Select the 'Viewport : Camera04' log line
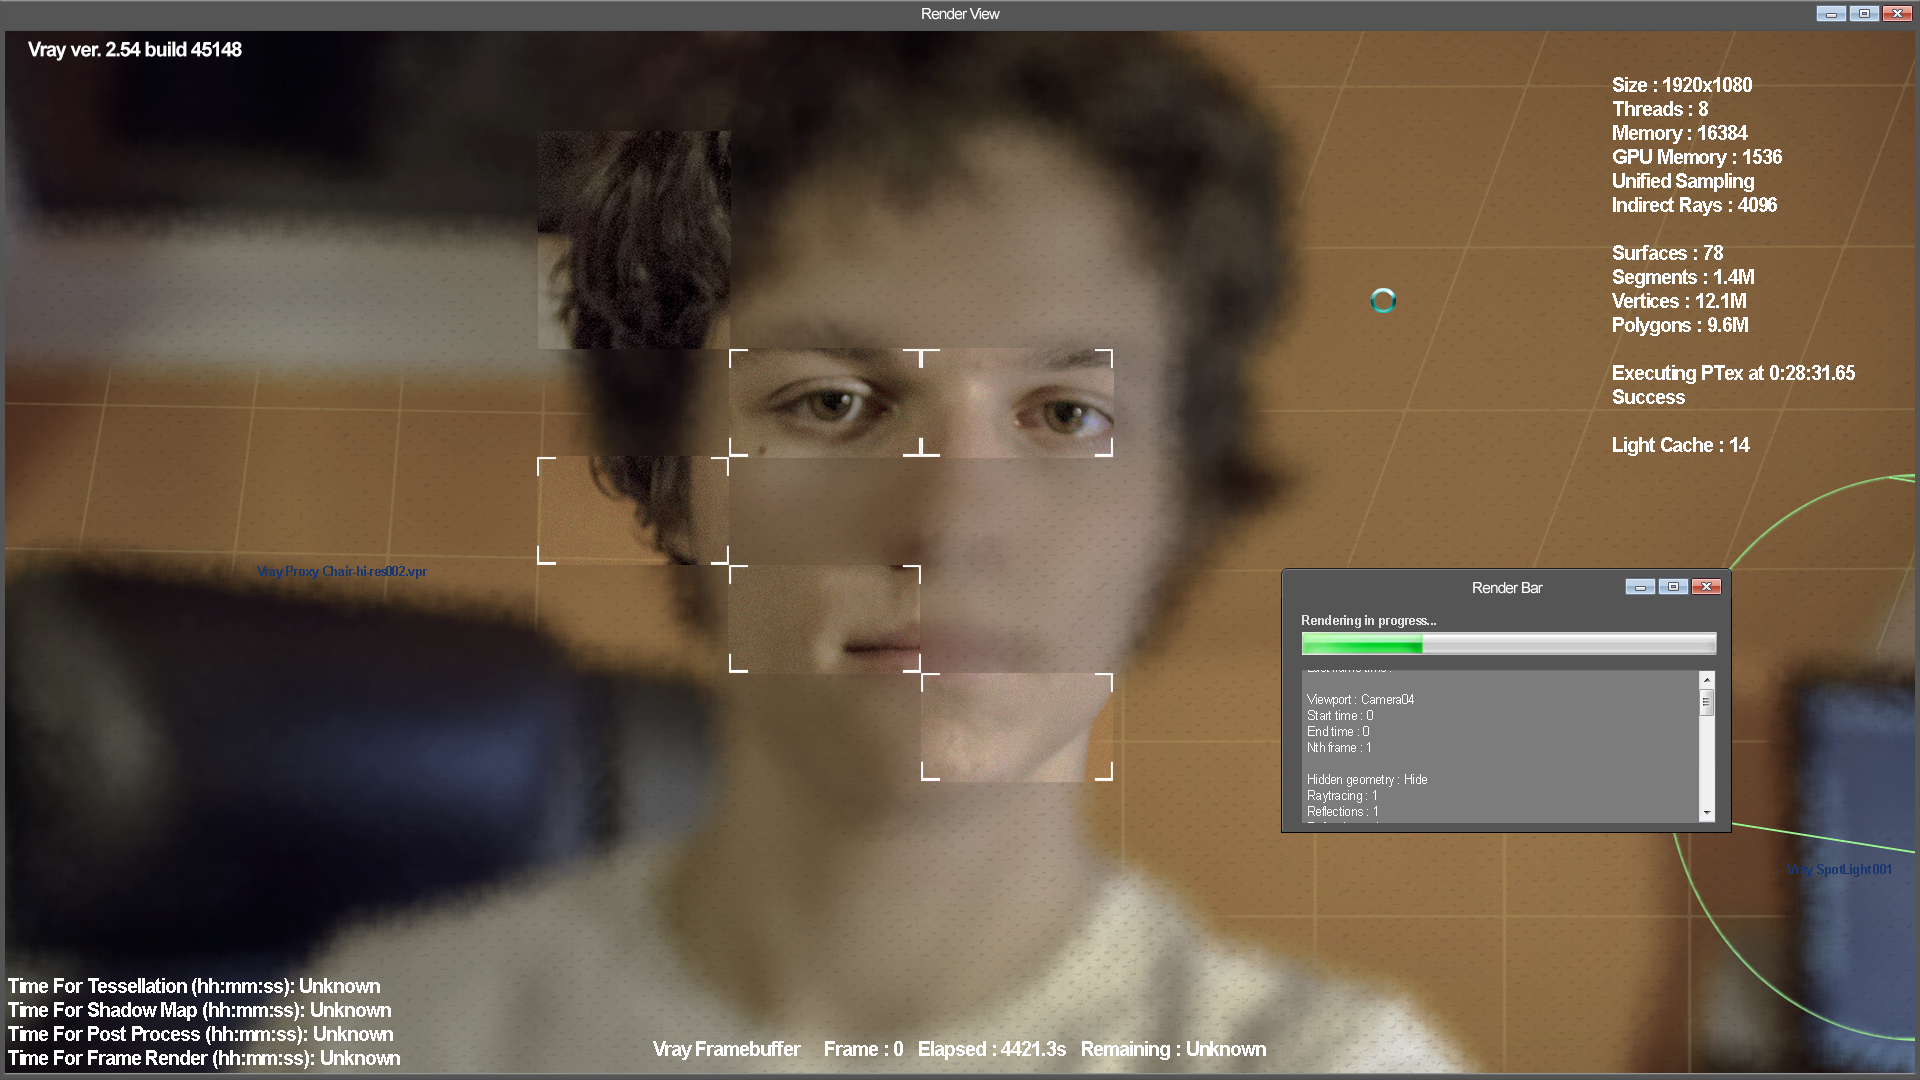 click(x=1360, y=700)
